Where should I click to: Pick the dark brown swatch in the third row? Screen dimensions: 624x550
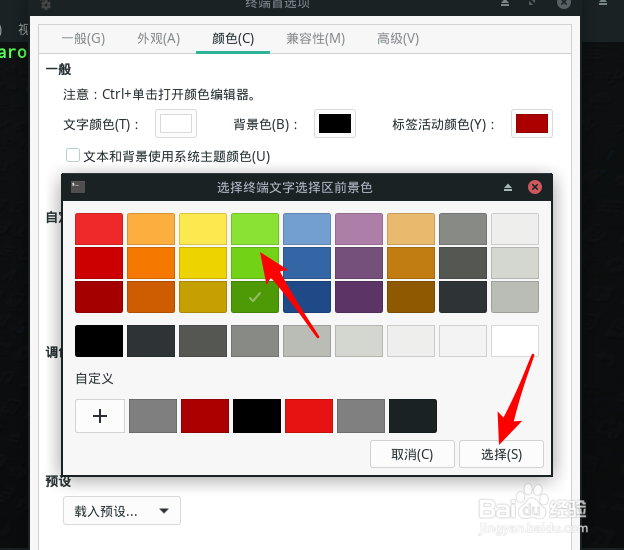coord(411,297)
